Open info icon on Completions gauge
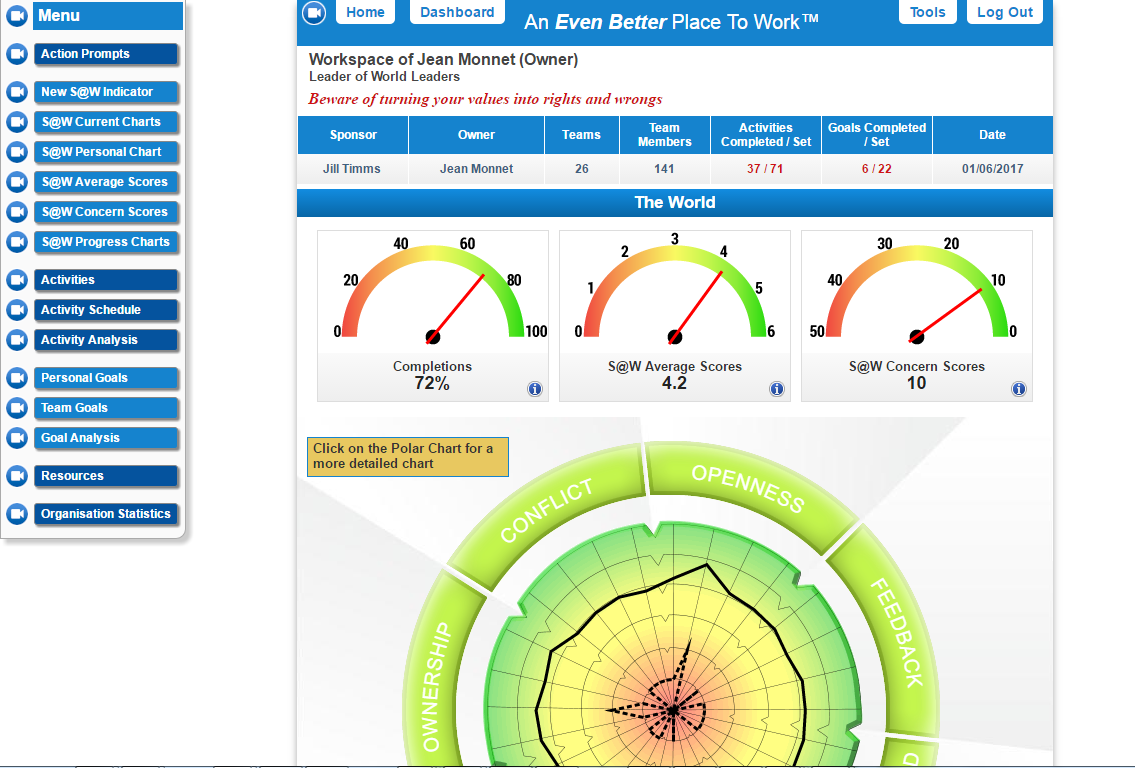The height and width of the screenshot is (768, 1135). (x=535, y=389)
